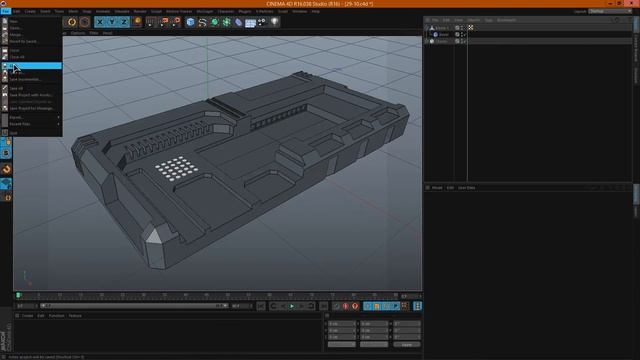The width and height of the screenshot is (640, 360).
Task: Click the Deformer blue capsule icon
Action: click(238, 22)
